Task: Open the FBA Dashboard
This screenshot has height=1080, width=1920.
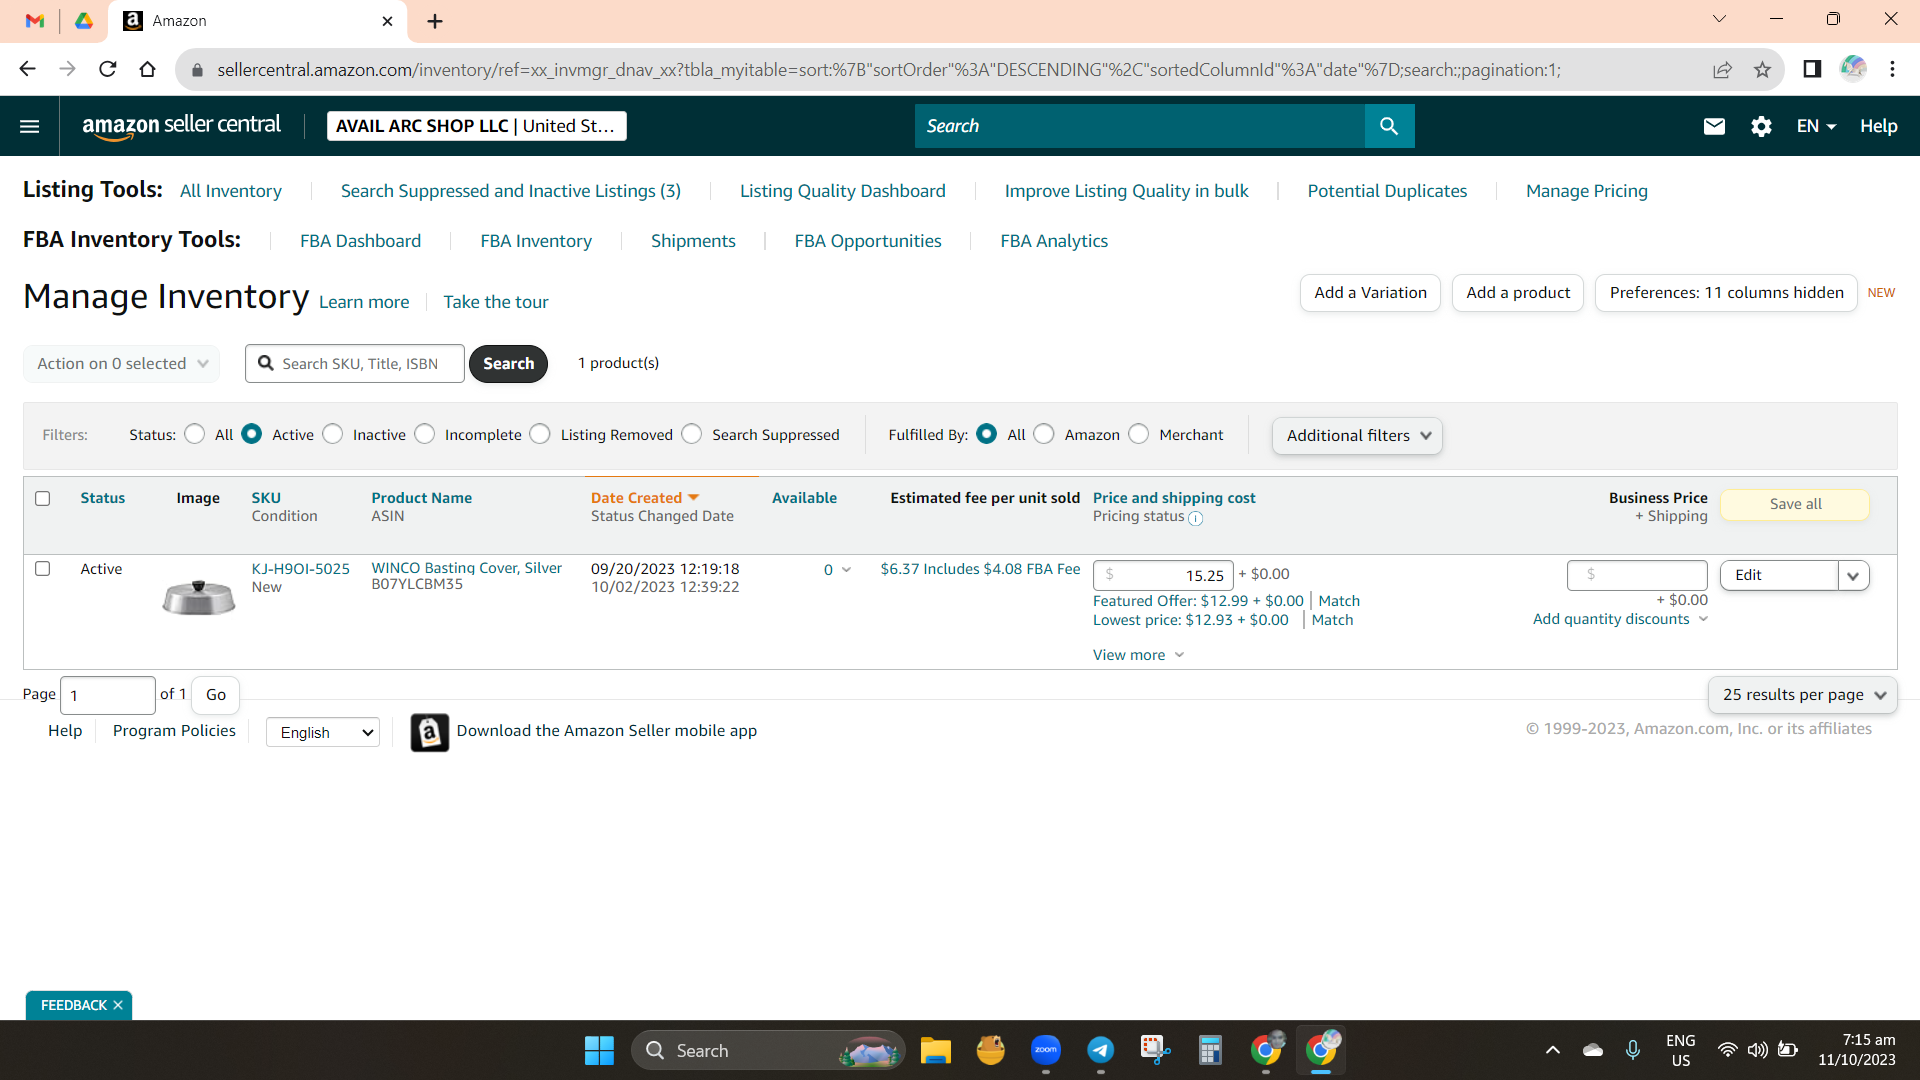Action: pos(361,241)
